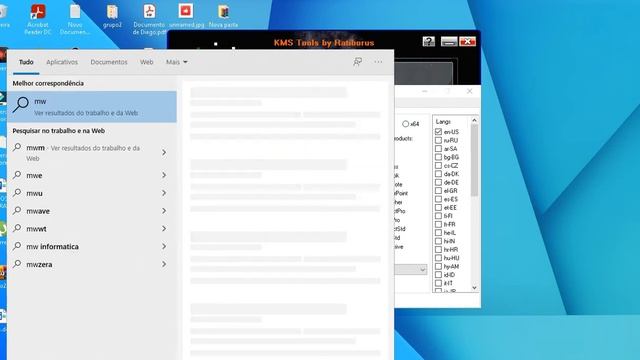Check the hi-IN language checkbox

[438, 241]
